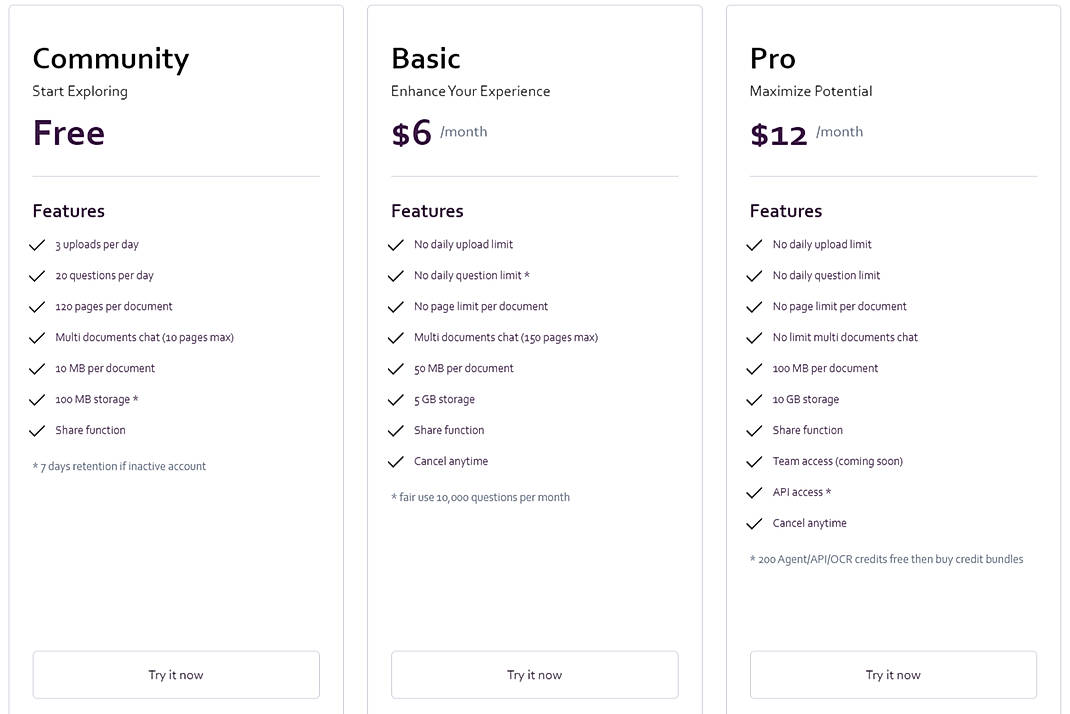Click the 'Free' price label
This screenshot has width=1070, height=714.
68,132
